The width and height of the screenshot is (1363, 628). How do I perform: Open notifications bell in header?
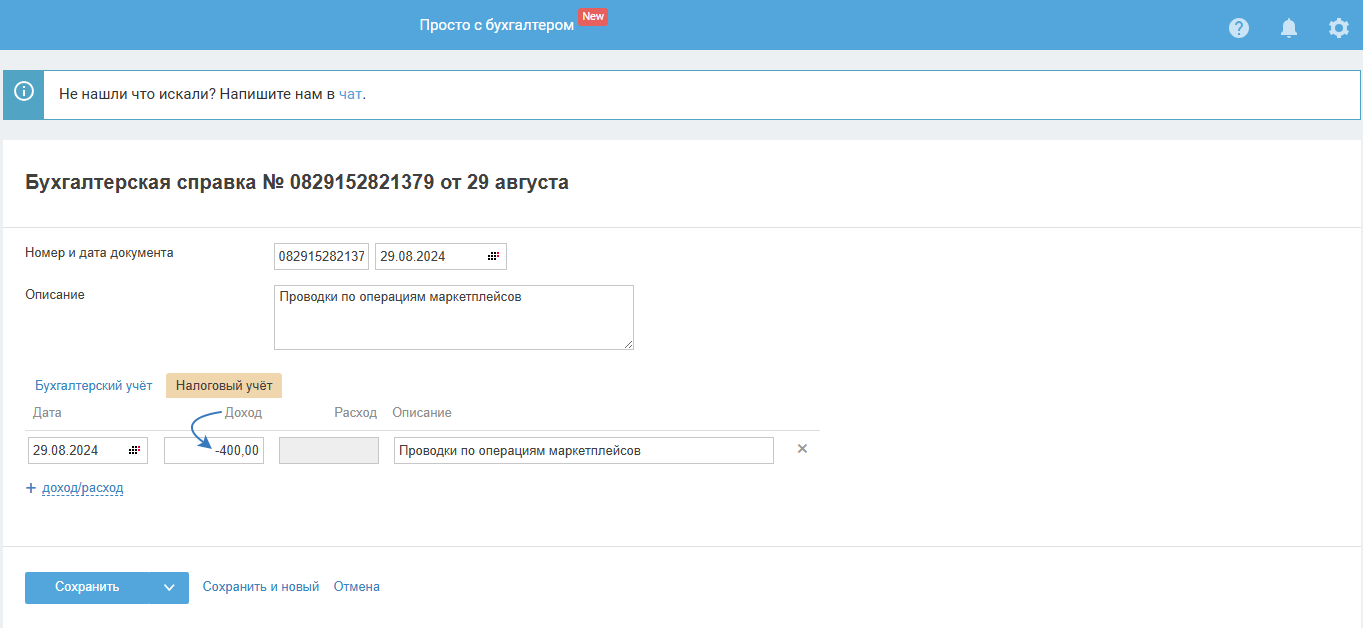click(1289, 28)
